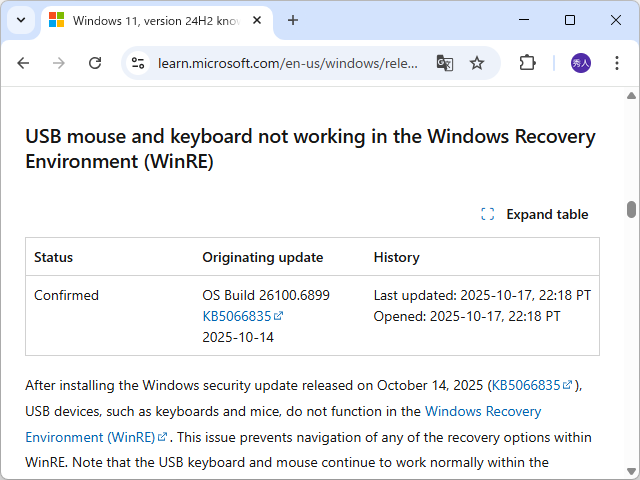640x480 pixels.
Task: Click scrollbar up arrow
Action: (x=631, y=96)
